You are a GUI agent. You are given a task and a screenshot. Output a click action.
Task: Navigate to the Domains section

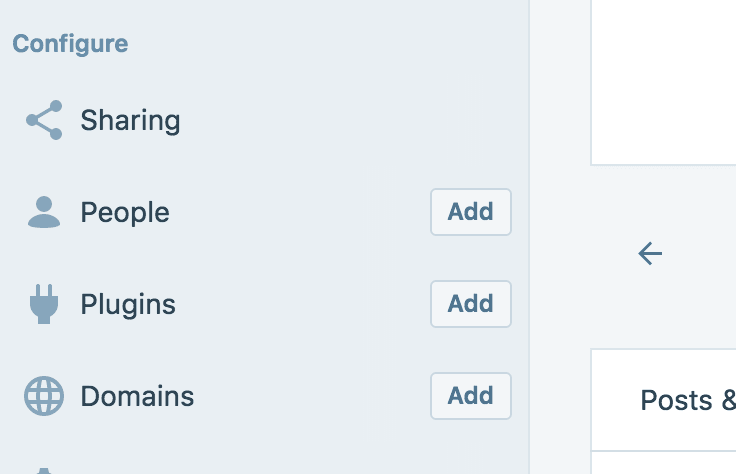(x=137, y=396)
